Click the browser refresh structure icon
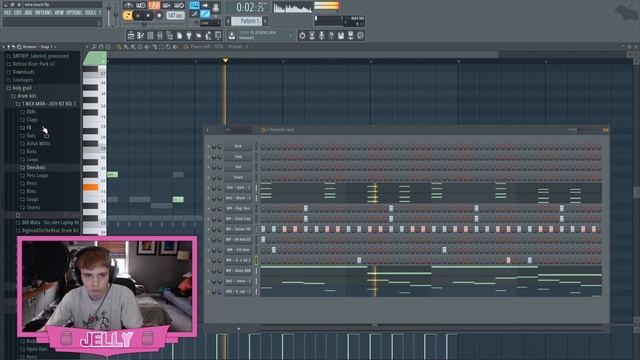Screen dimensions: 640x360 13,47
